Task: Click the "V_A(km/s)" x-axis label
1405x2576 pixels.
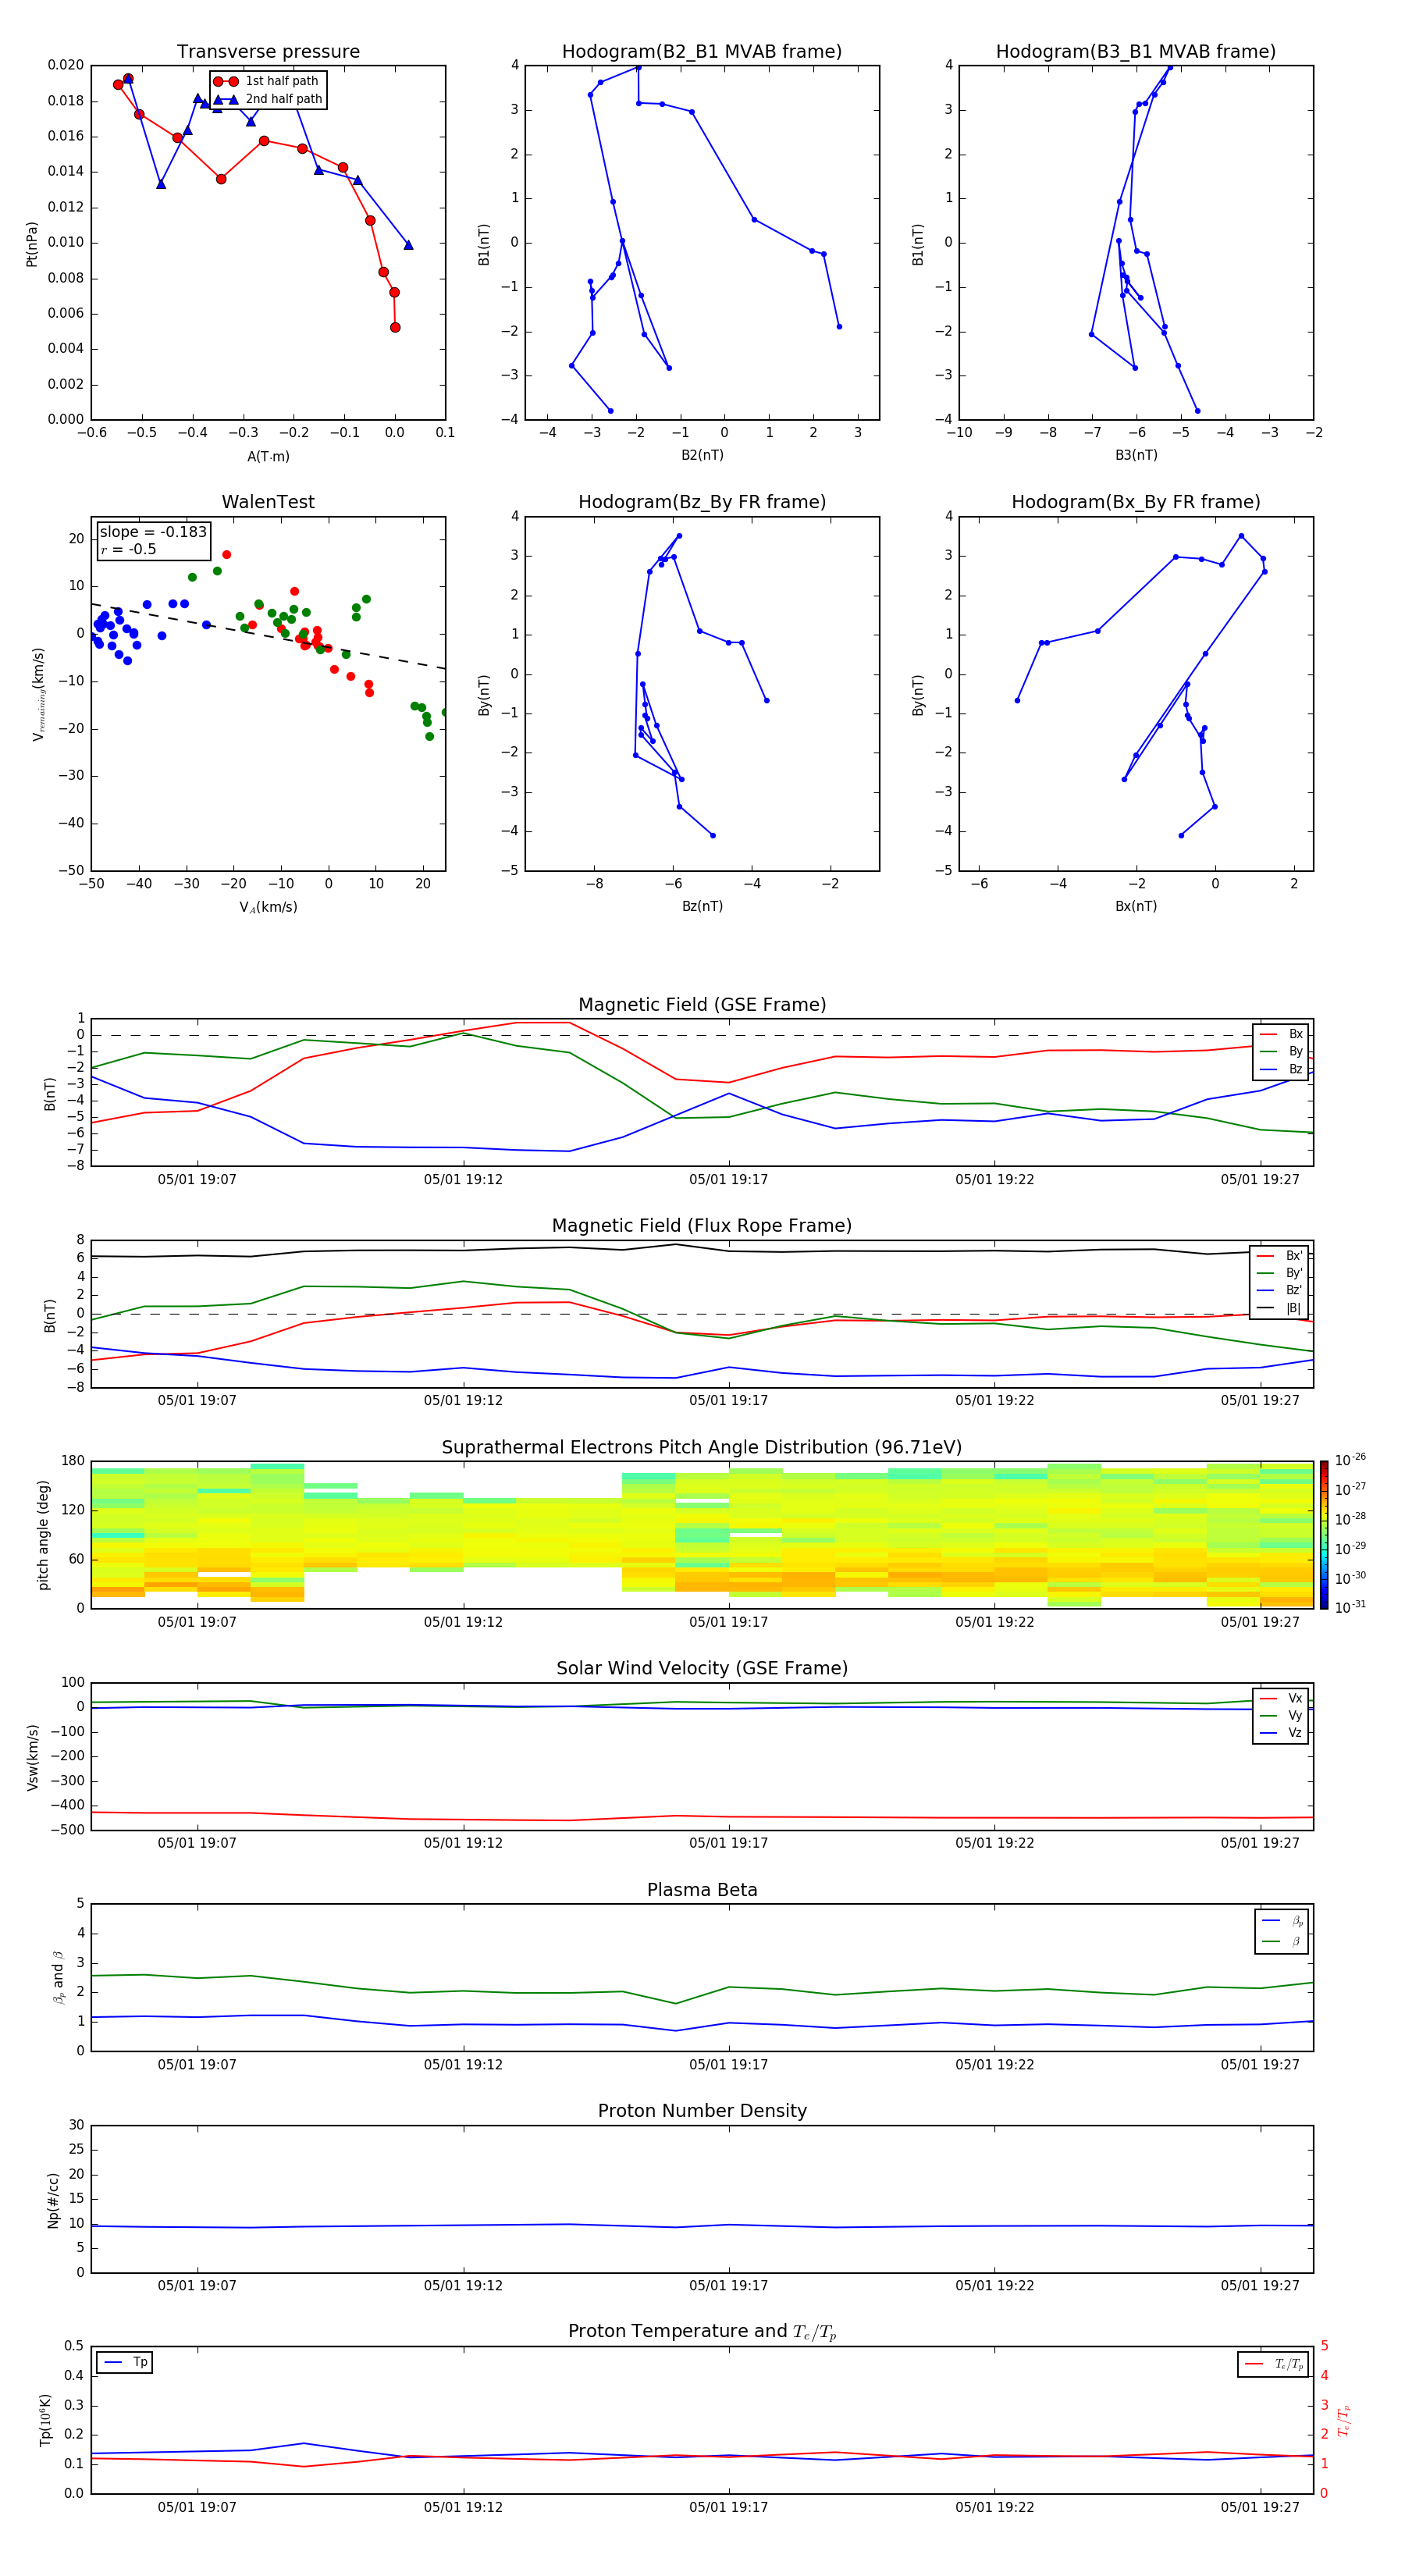Action: click(268, 907)
